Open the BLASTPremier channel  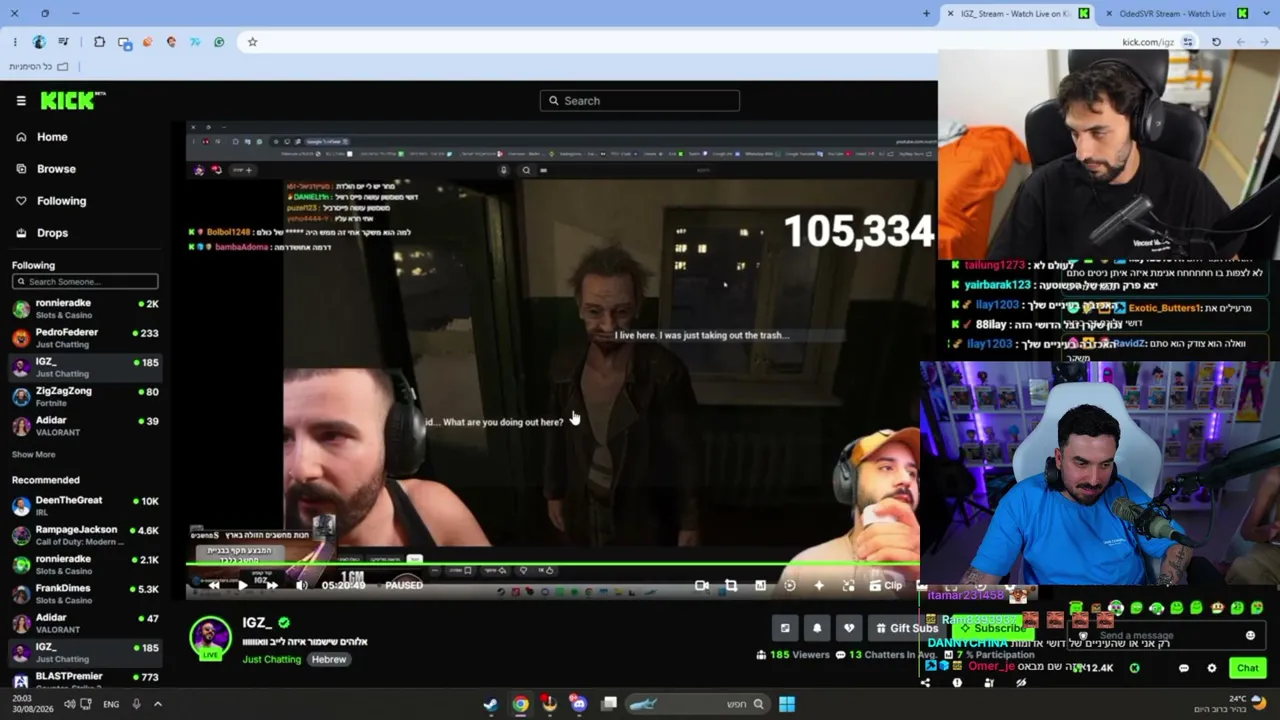pos(85,680)
